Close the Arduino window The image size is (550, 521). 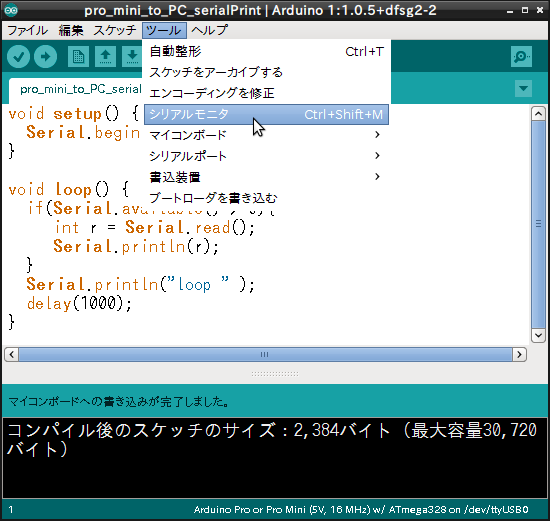(540, 11)
